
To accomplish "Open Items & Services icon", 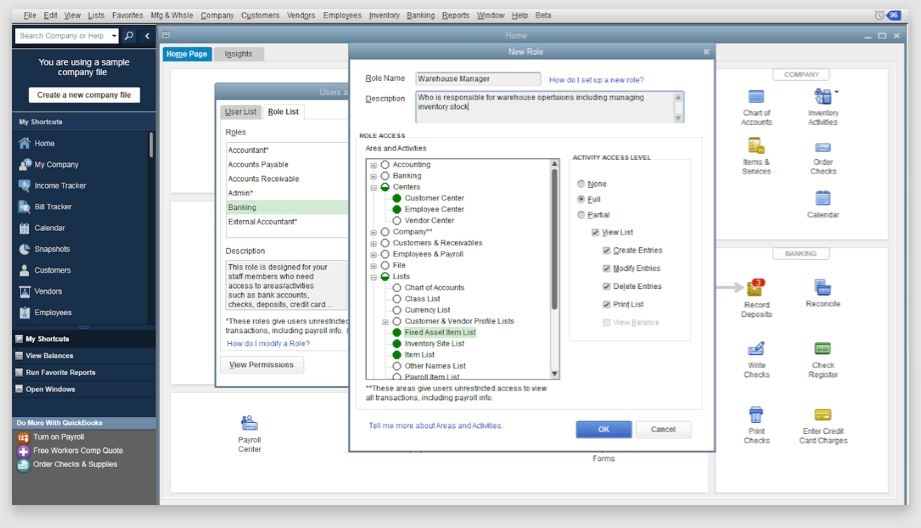I will [756, 145].
